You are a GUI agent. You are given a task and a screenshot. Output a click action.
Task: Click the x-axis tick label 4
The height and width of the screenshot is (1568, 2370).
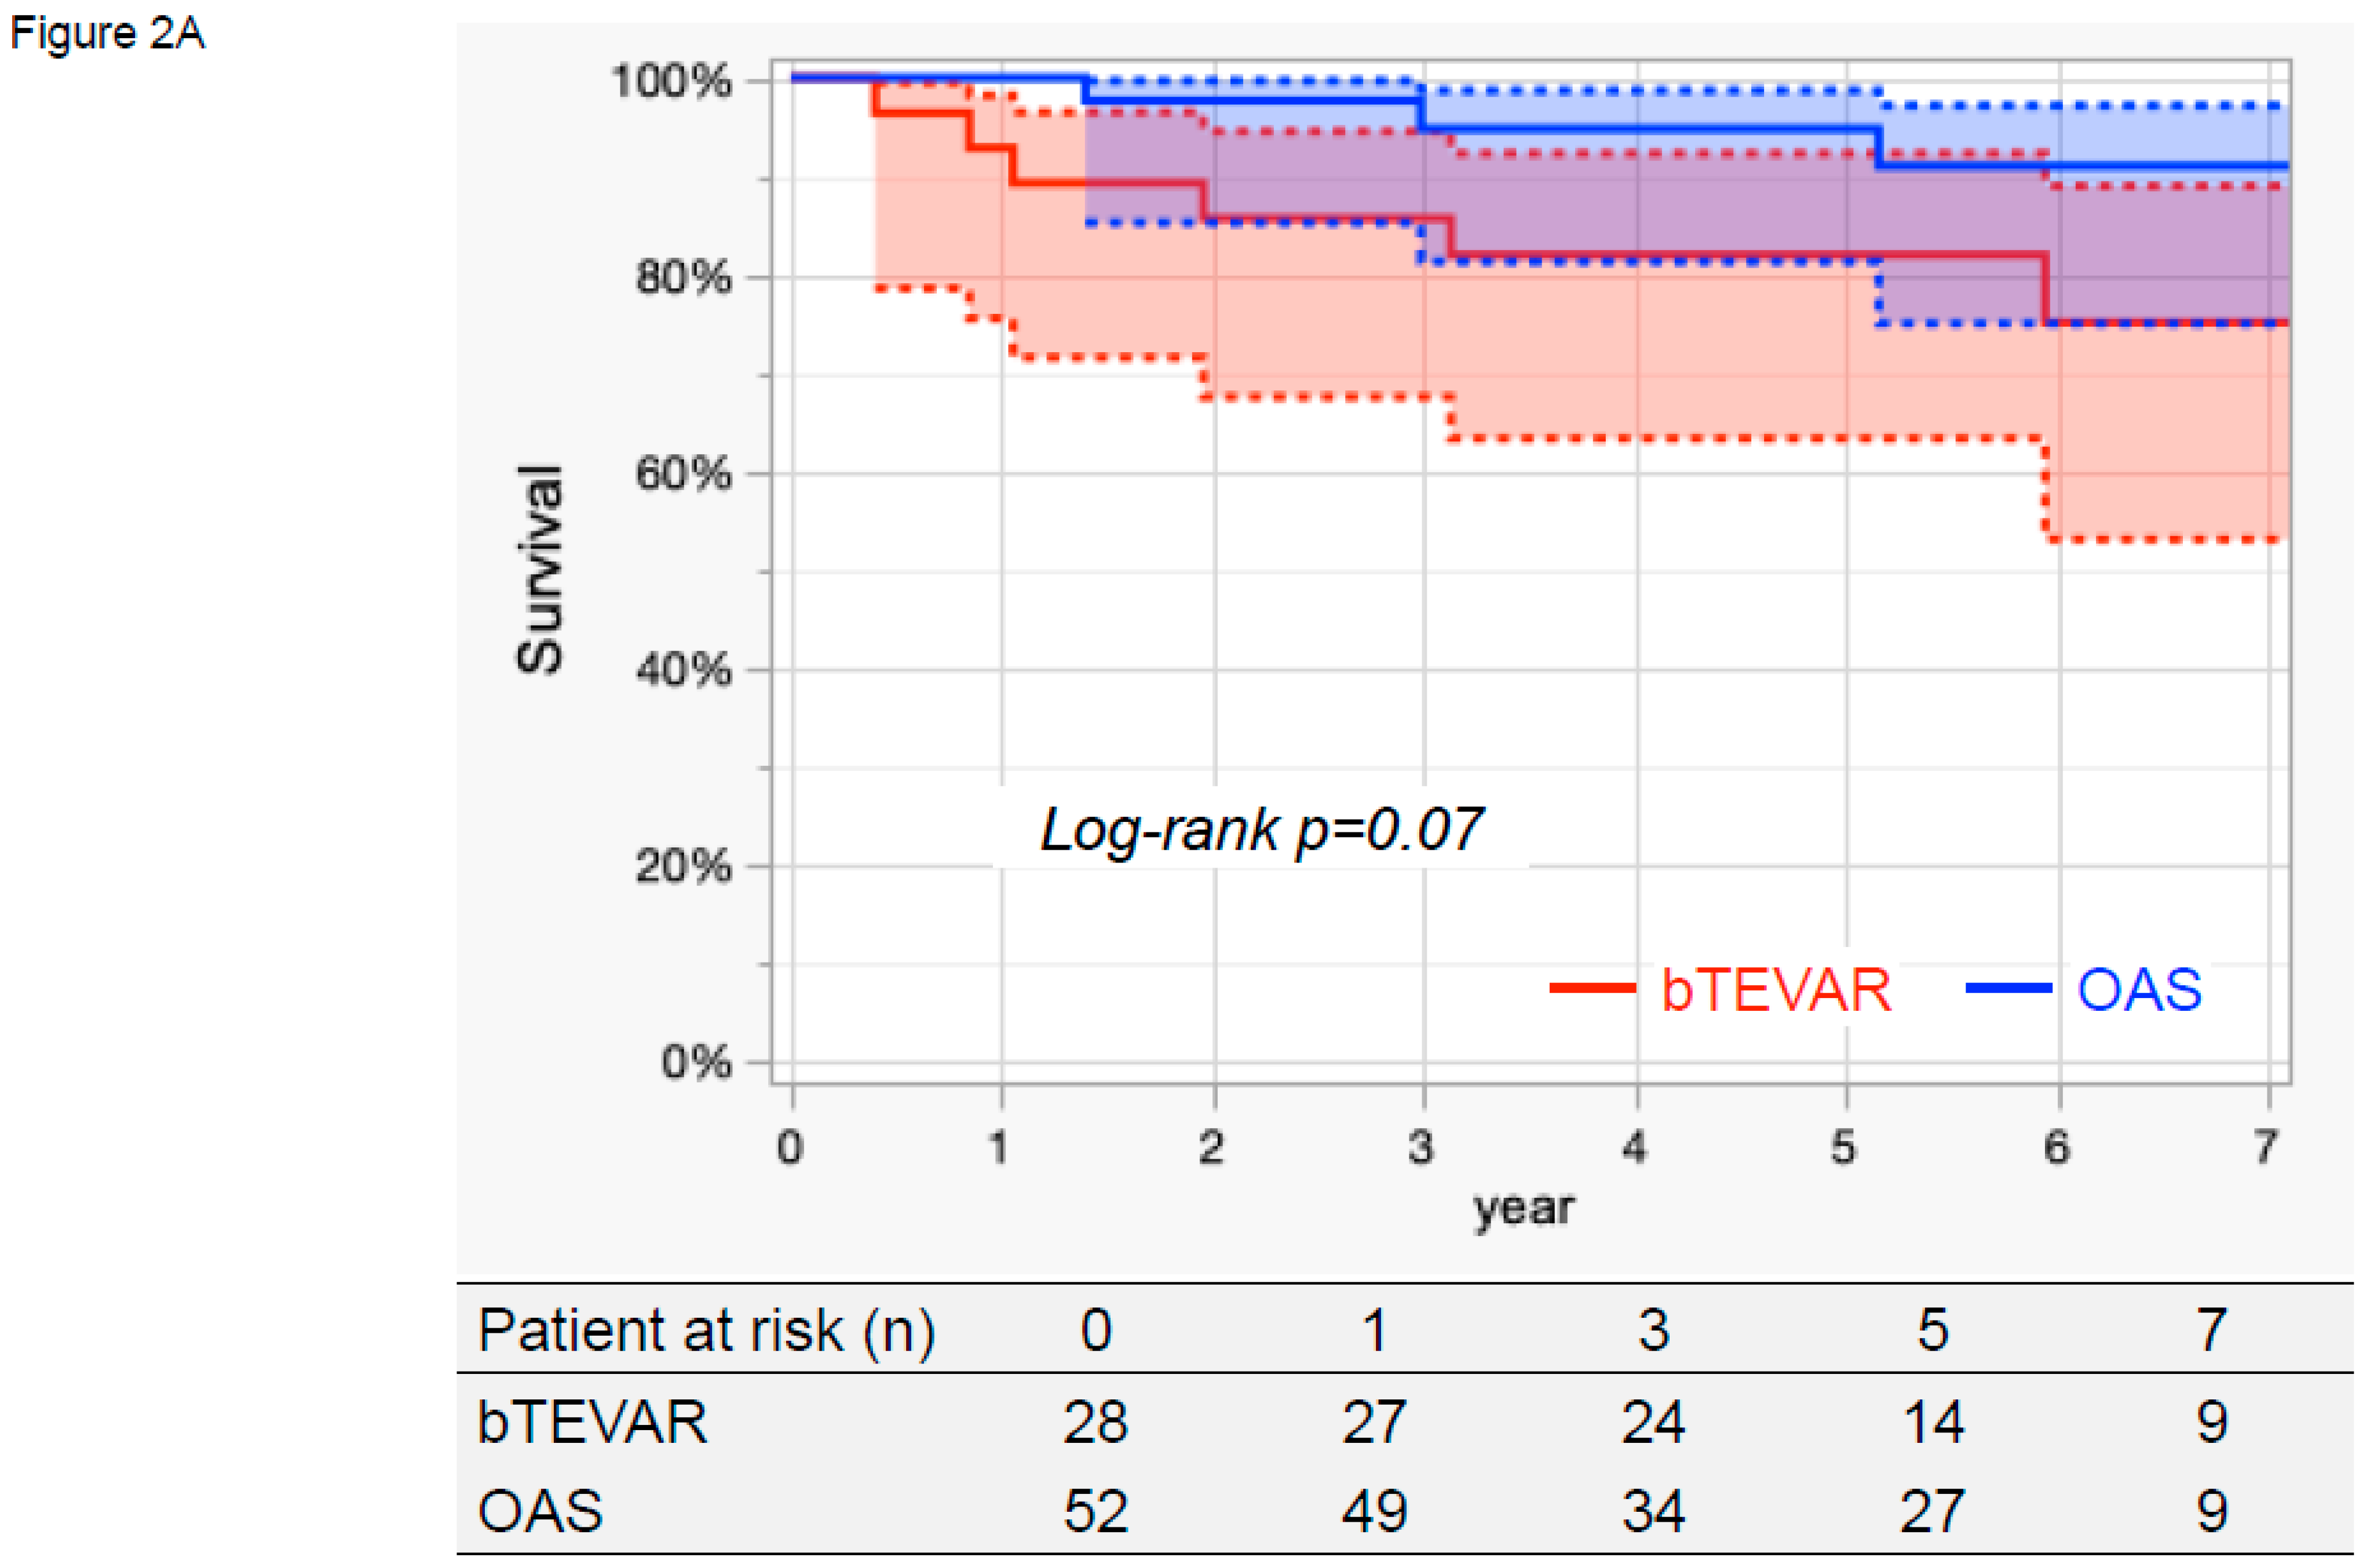[x=1635, y=1148]
